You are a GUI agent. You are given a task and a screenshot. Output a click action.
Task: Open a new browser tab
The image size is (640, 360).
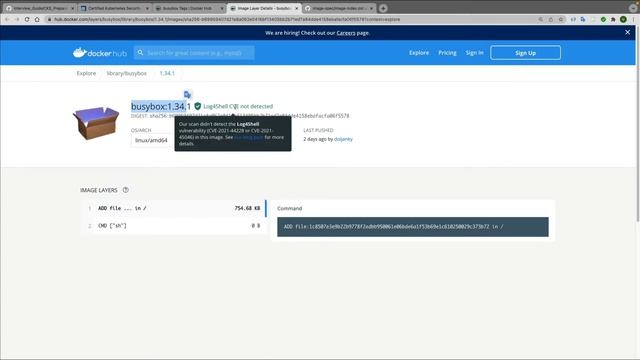[383, 8]
